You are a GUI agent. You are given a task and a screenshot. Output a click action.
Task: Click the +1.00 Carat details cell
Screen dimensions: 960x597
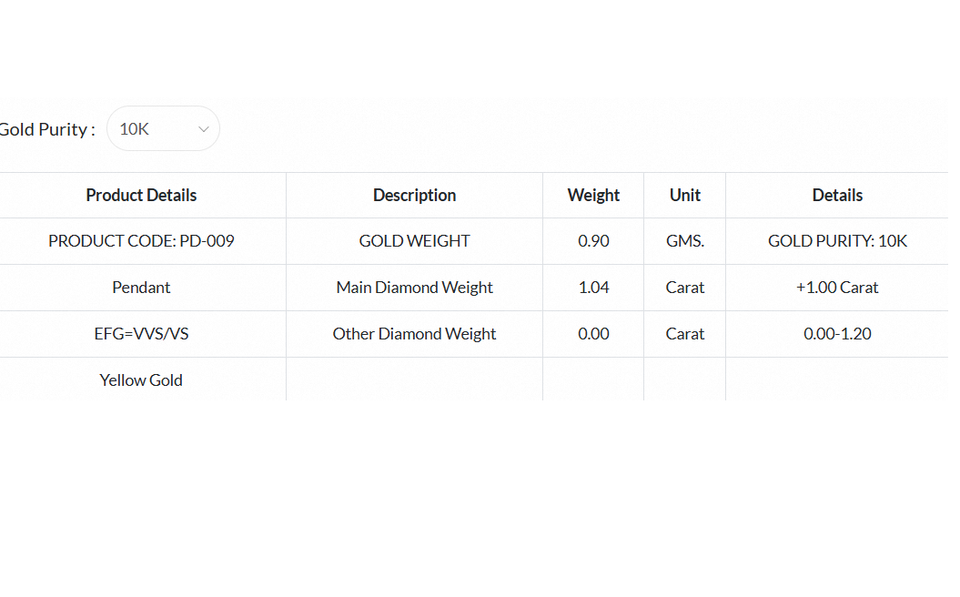[x=837, y=287]
